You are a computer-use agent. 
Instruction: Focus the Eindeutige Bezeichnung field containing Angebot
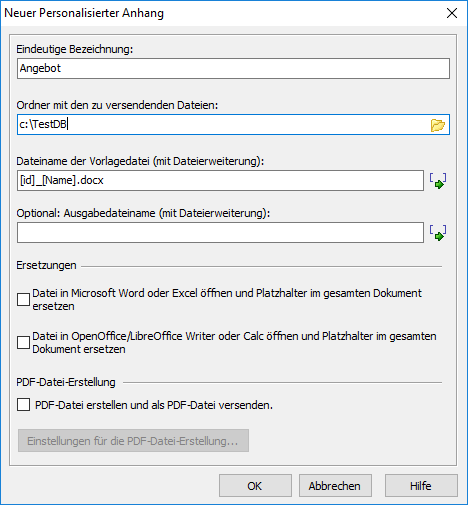(233, 68)
